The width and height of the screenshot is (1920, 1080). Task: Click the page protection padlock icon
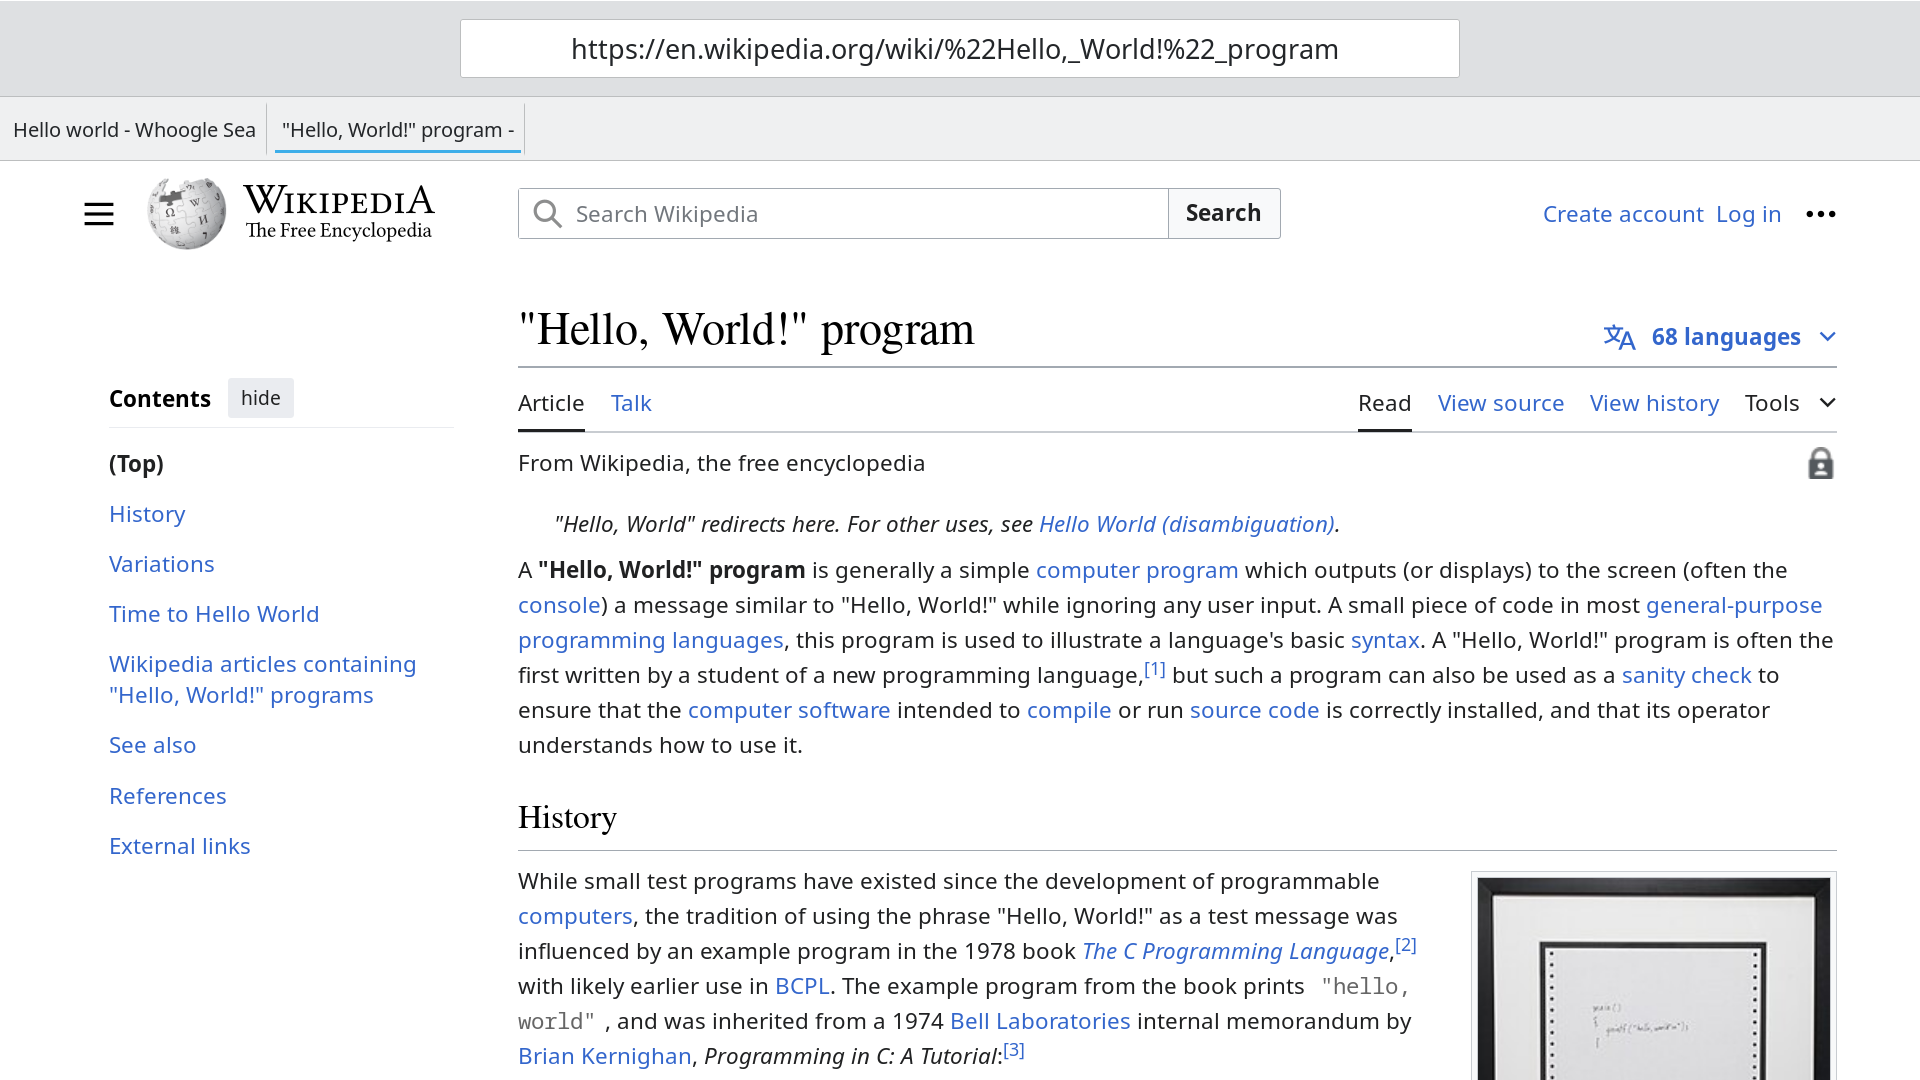pyautogui.click(x=1820, y=464)
